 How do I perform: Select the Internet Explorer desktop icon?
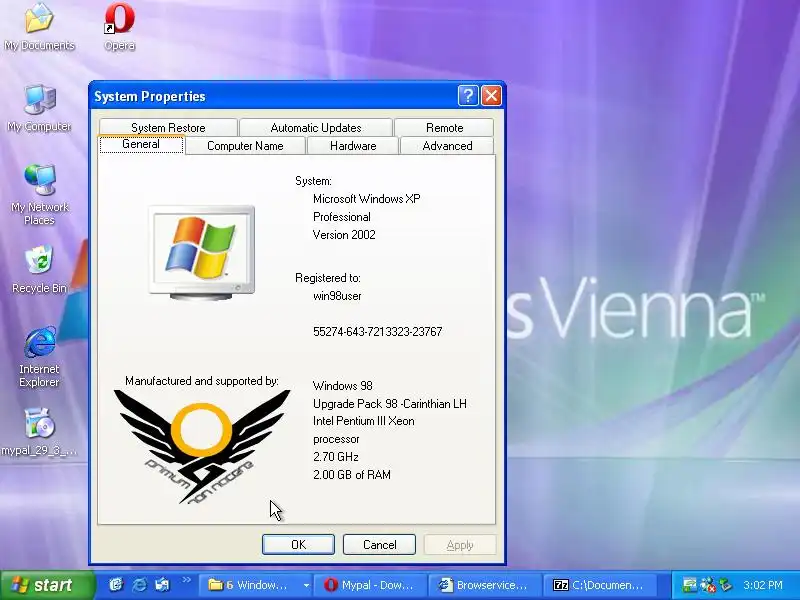coord(39,357)
